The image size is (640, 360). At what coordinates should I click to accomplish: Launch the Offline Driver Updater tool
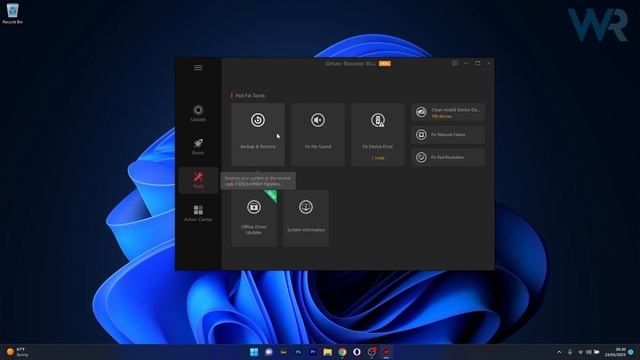(x=254, y=218)
